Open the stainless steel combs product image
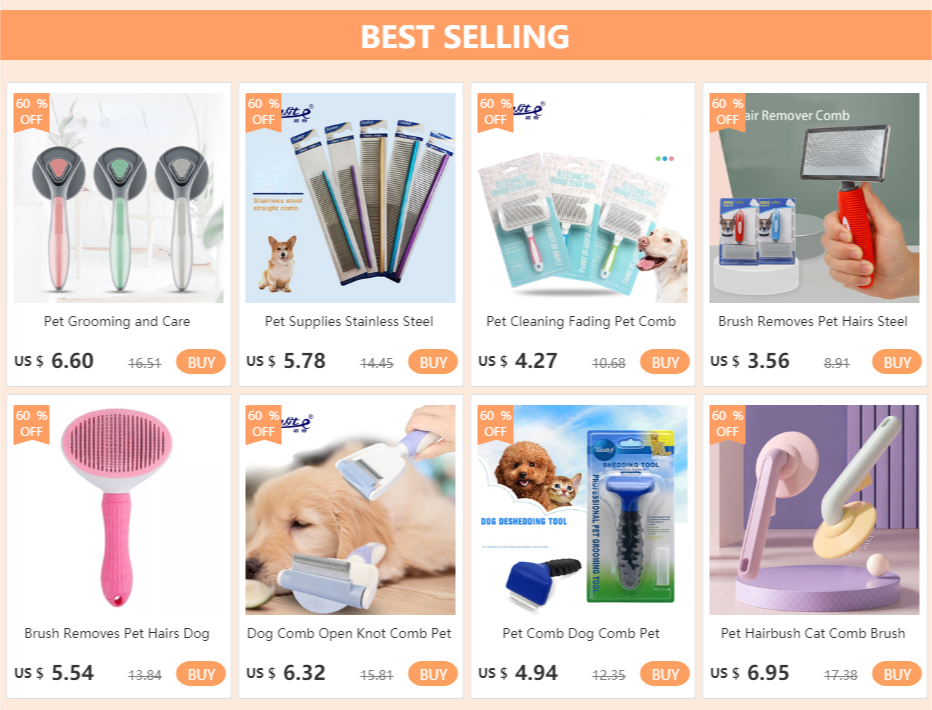Image resolution: width=932 pixels, height=710 pixels. point(350,198)
